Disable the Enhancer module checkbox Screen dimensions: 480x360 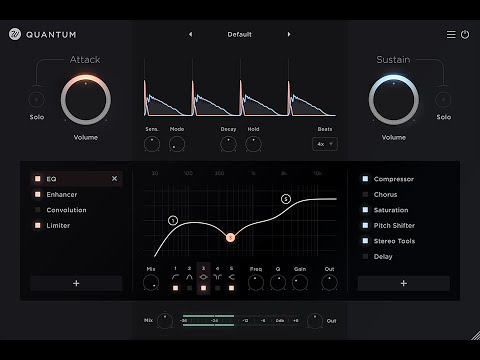pos(38,194)
